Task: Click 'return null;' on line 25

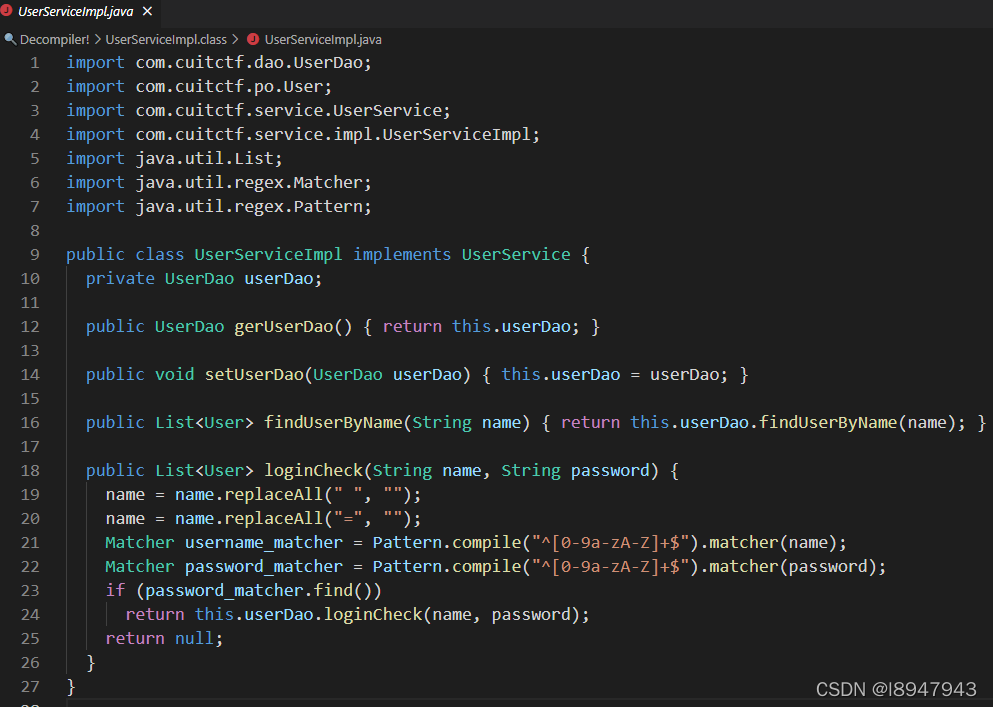Action: [x=165, y=639]
